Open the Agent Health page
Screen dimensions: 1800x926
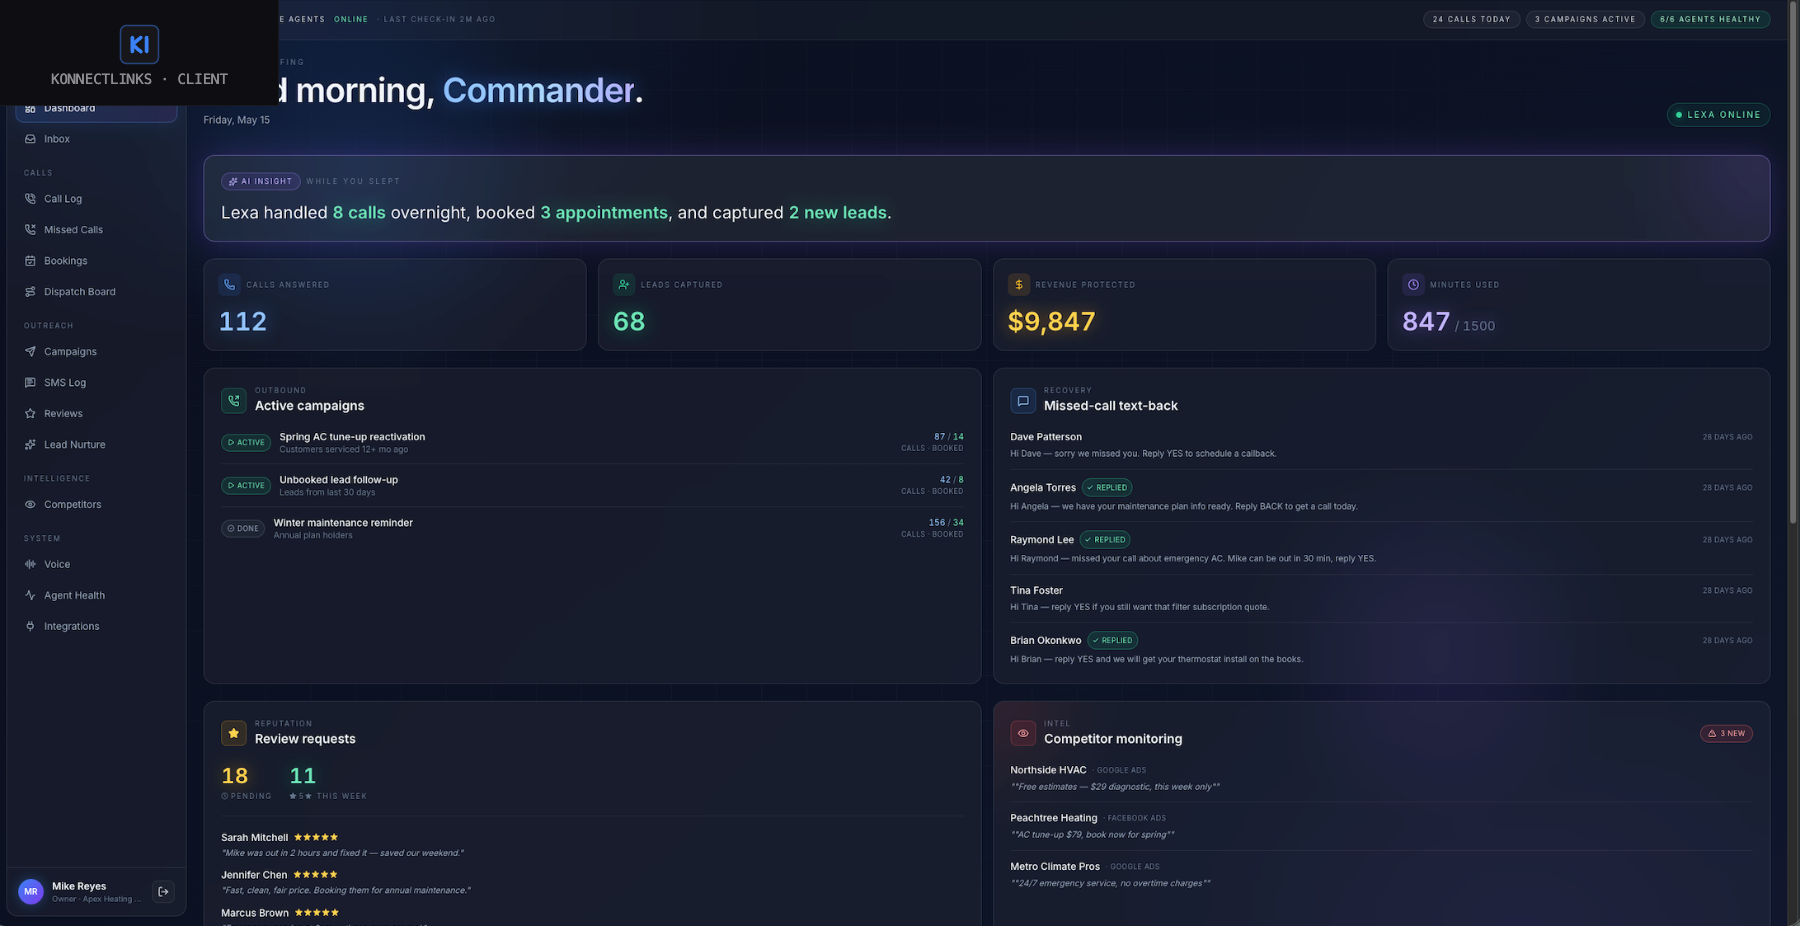point(96,596)
